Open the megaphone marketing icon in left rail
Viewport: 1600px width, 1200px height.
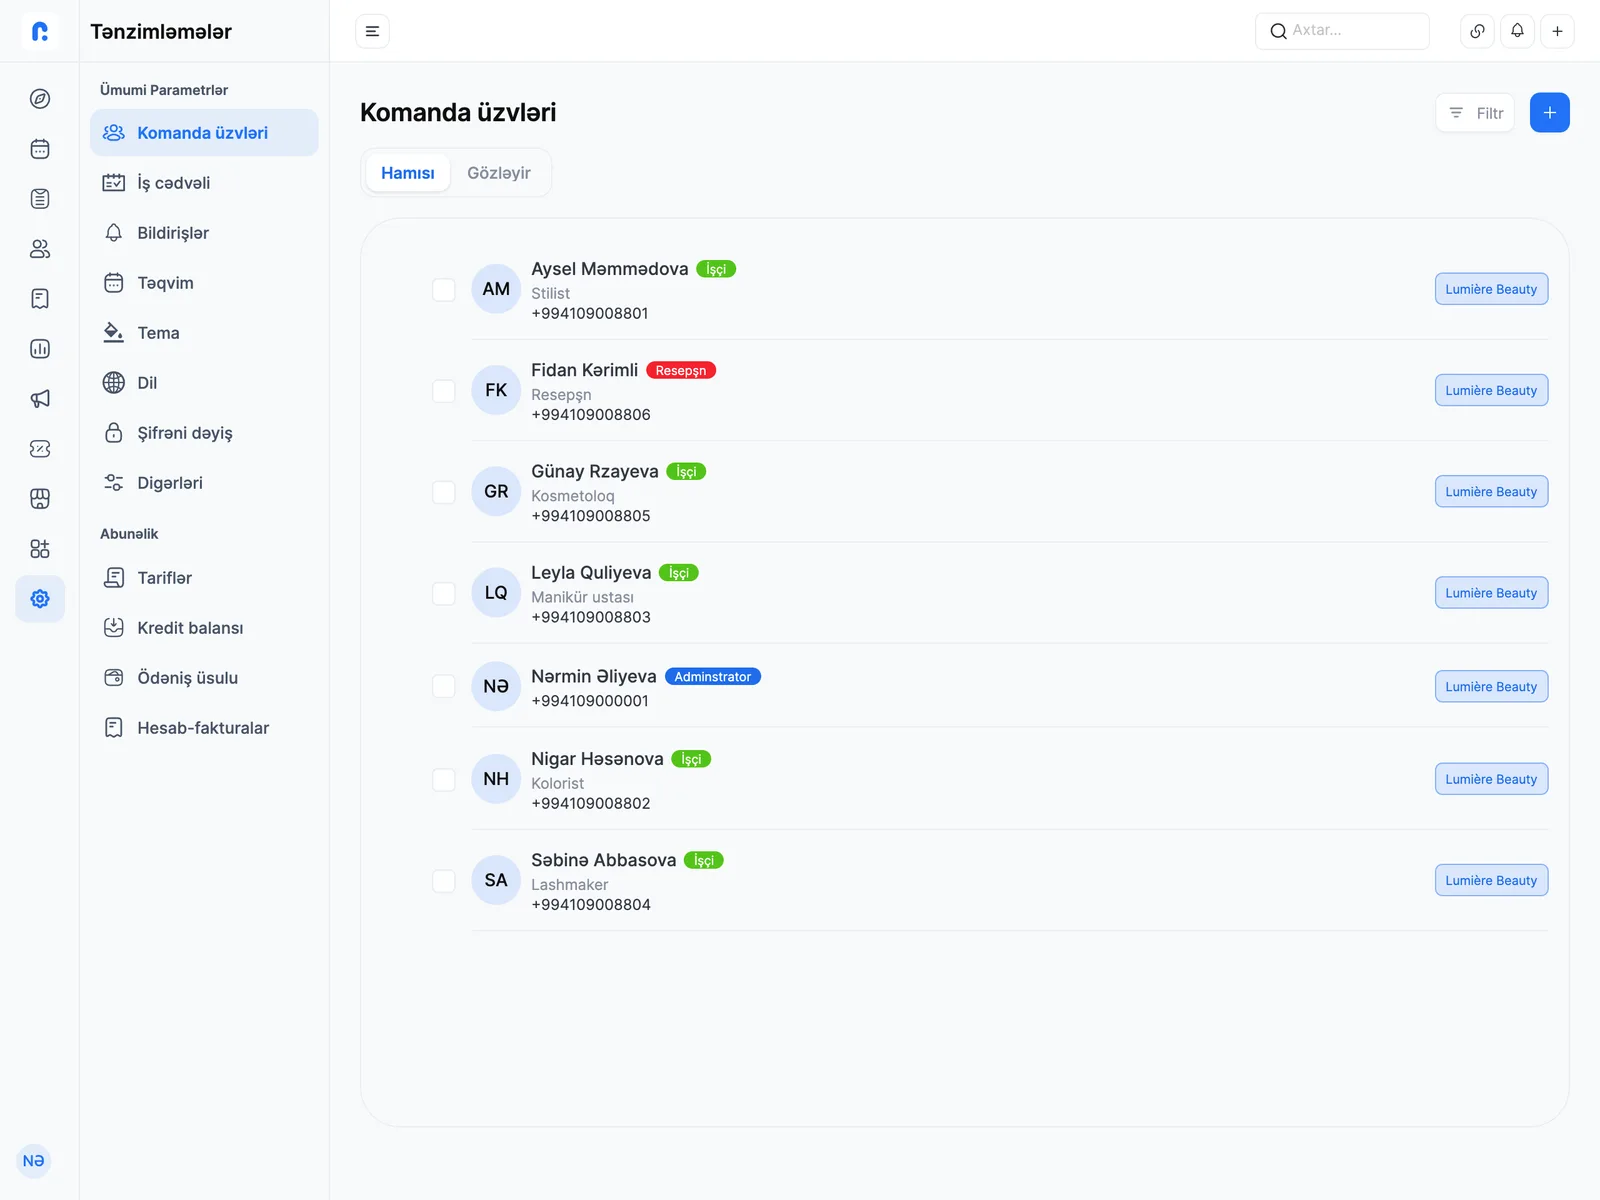pyautogui.click(x=40, y=399)
